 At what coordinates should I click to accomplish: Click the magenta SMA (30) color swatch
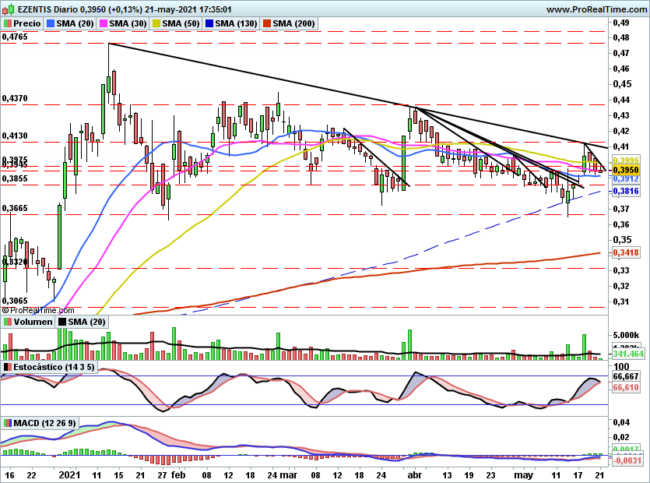[104, 24]
